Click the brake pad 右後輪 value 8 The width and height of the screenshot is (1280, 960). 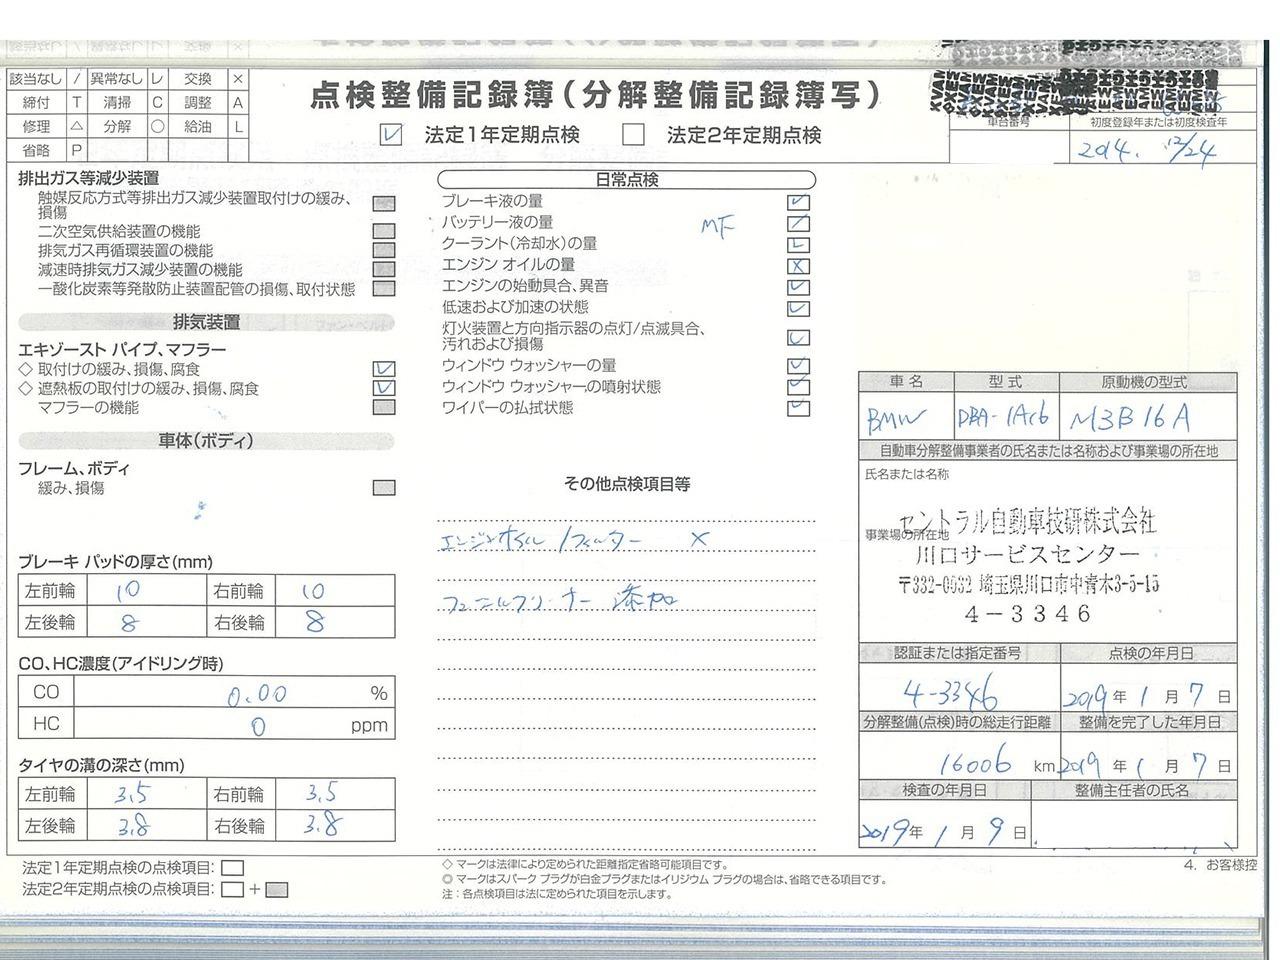(x=314, y=623)
